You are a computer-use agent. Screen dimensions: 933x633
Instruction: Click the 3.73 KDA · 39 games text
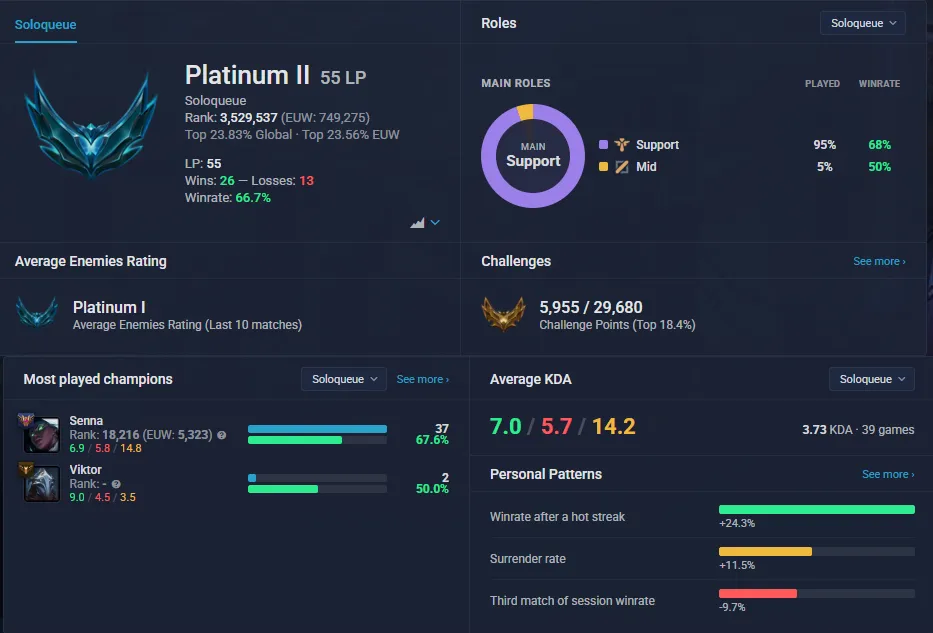click(x=858, y=430)
